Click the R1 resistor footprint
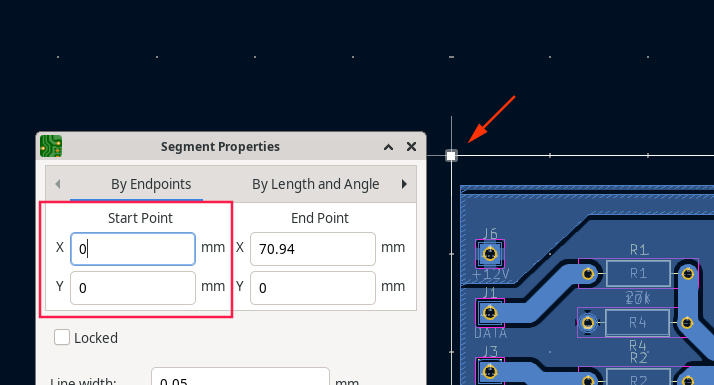This screenshot has height=385, width=714. pyautogui.click(x=638, y=273)
